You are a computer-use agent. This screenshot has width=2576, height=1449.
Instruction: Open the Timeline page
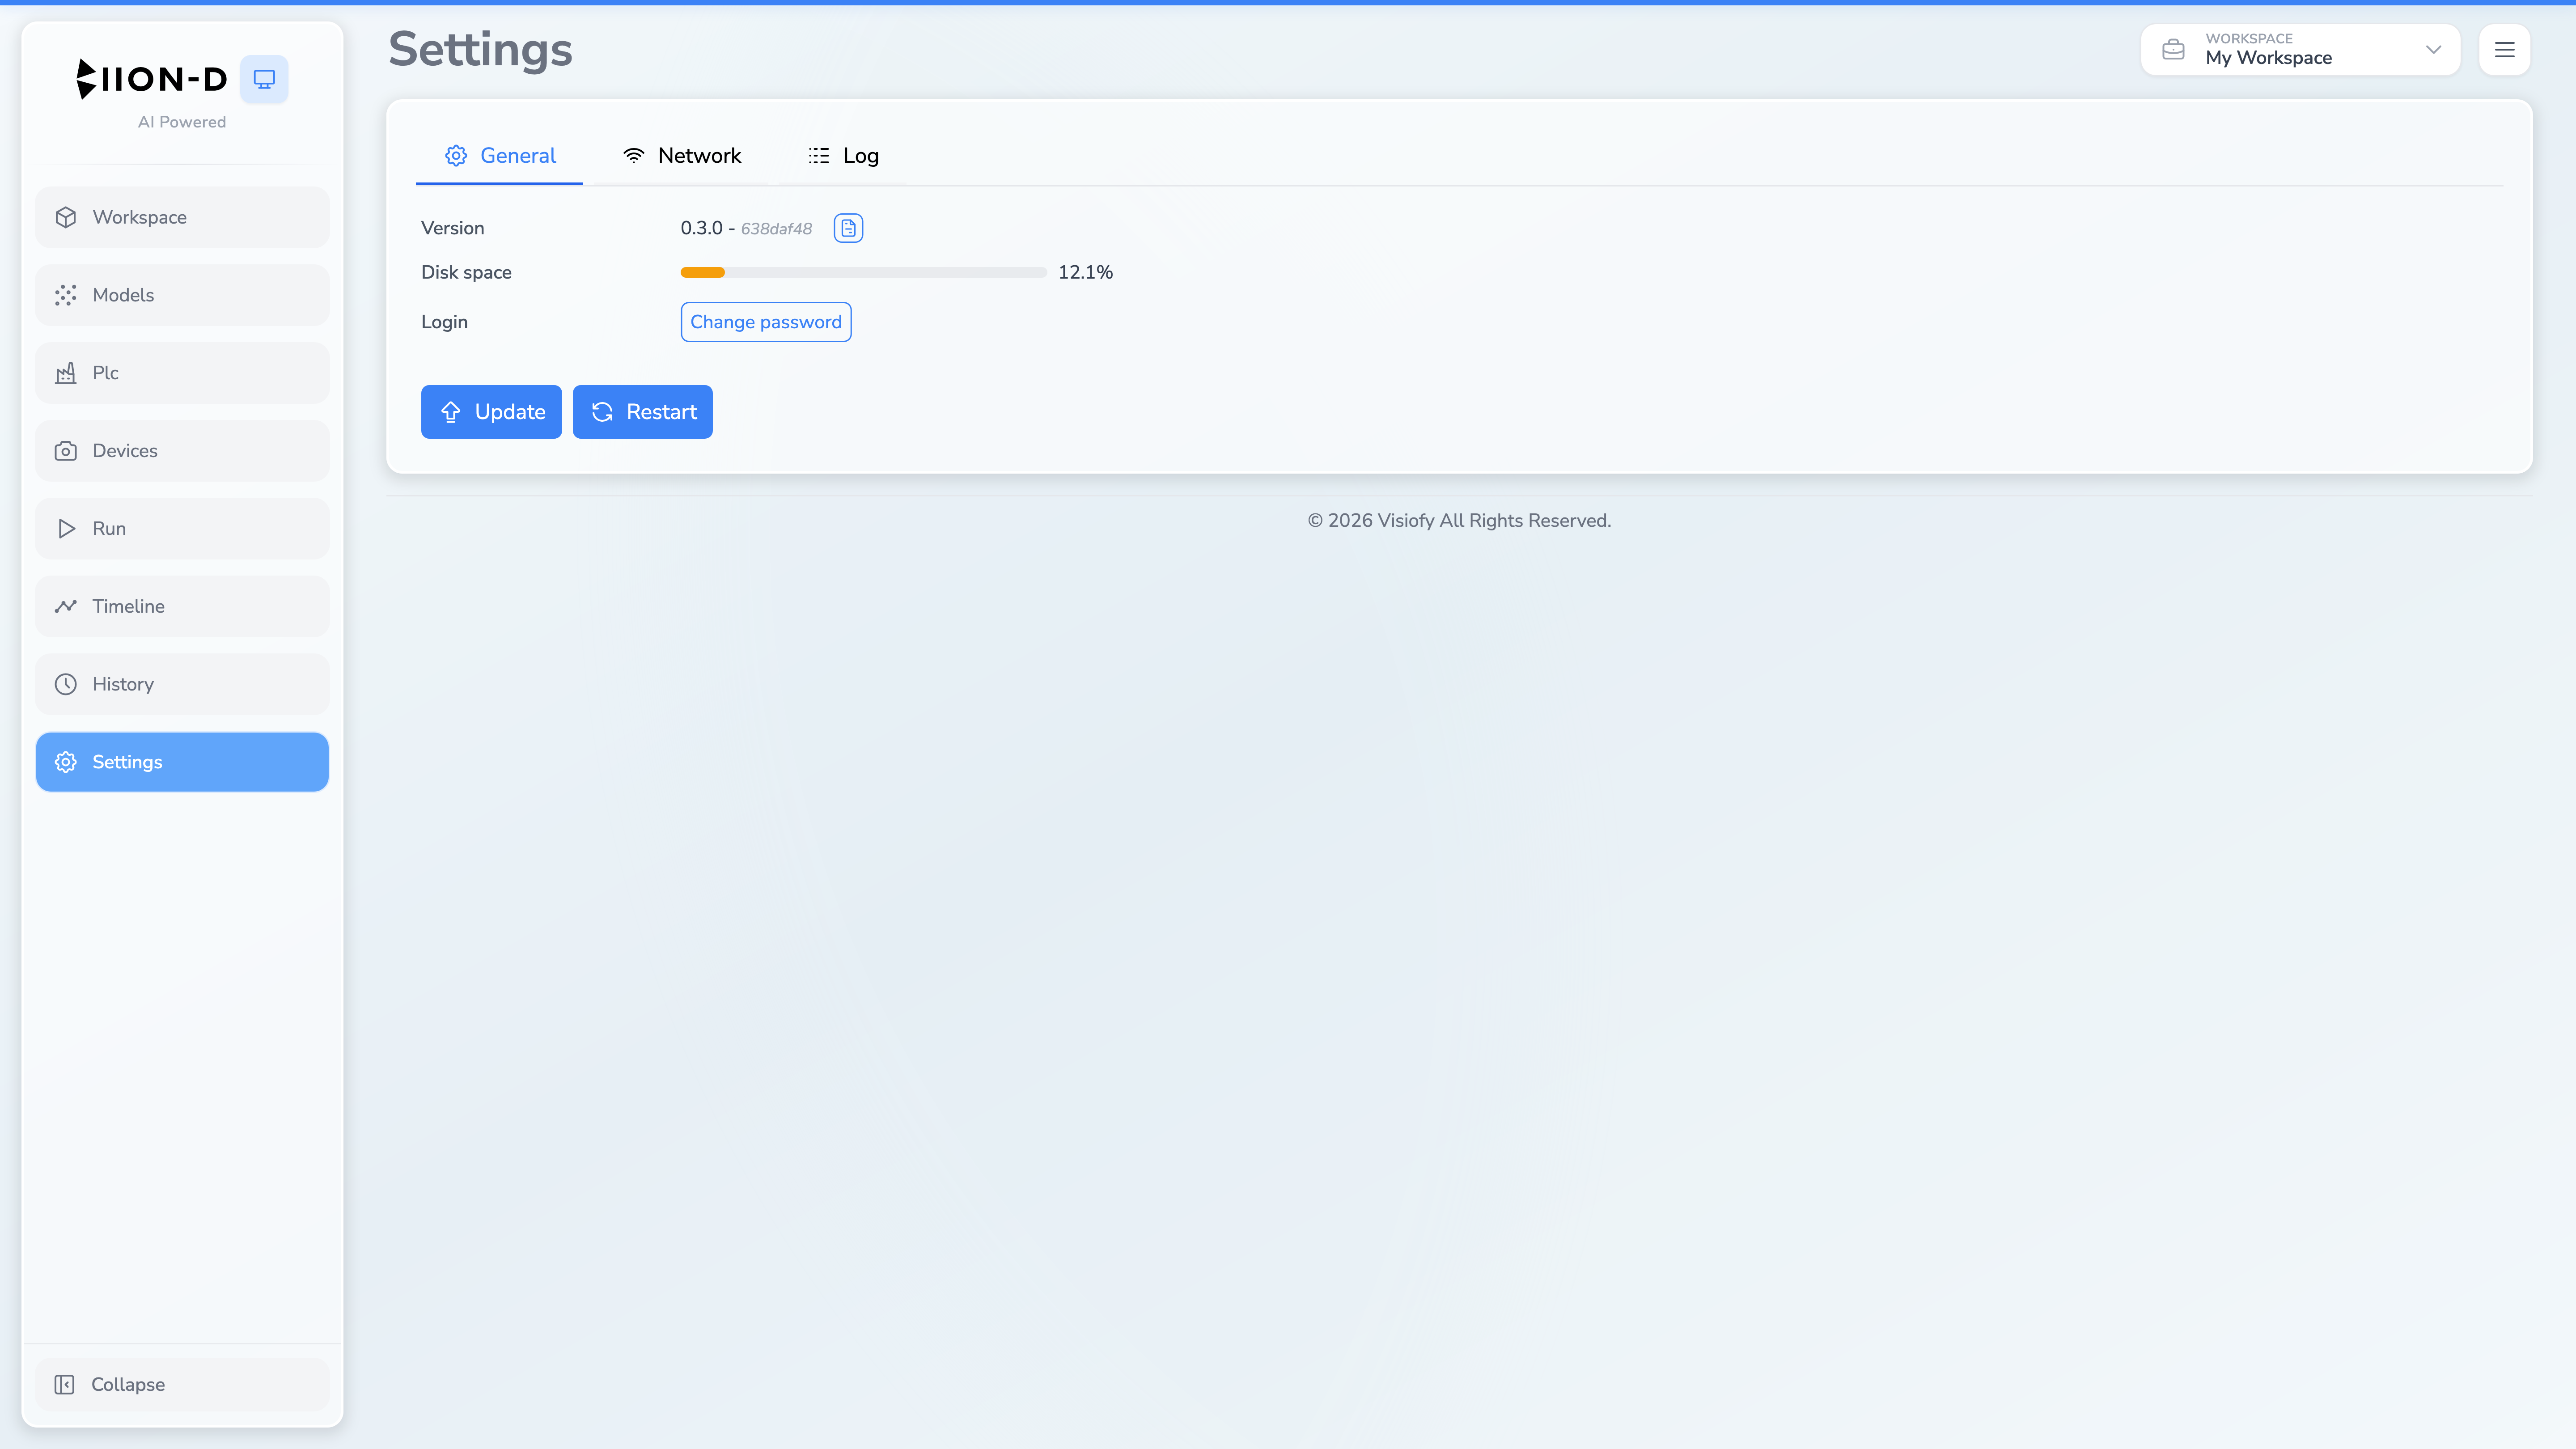click(x=182, y=606)
